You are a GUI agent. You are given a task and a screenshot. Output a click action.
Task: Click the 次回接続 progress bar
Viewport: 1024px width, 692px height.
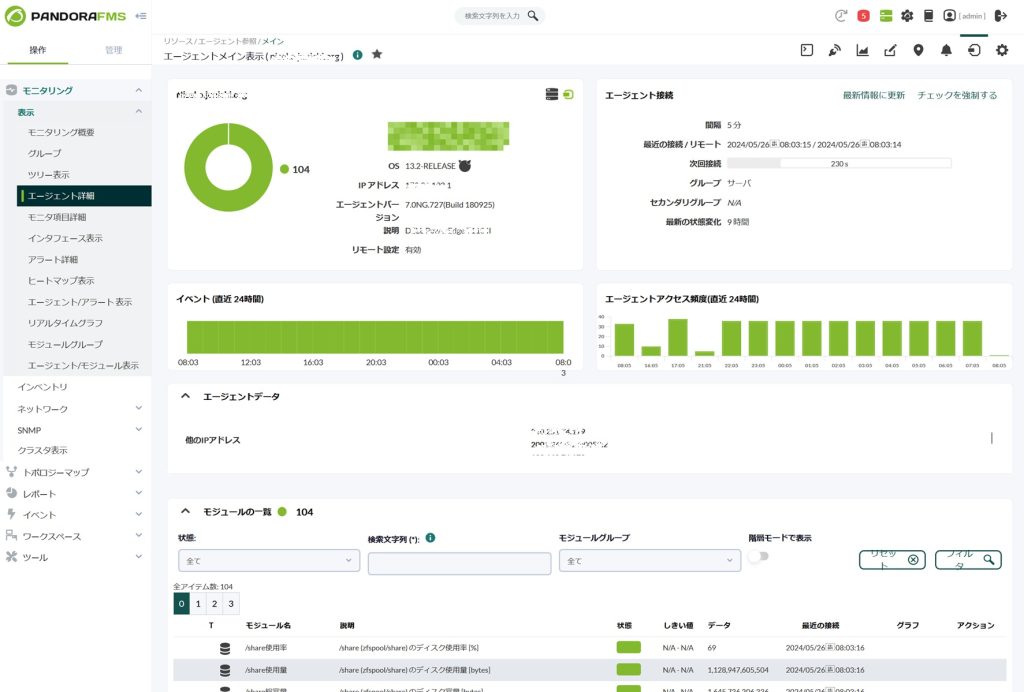click(x=839, y=163)
